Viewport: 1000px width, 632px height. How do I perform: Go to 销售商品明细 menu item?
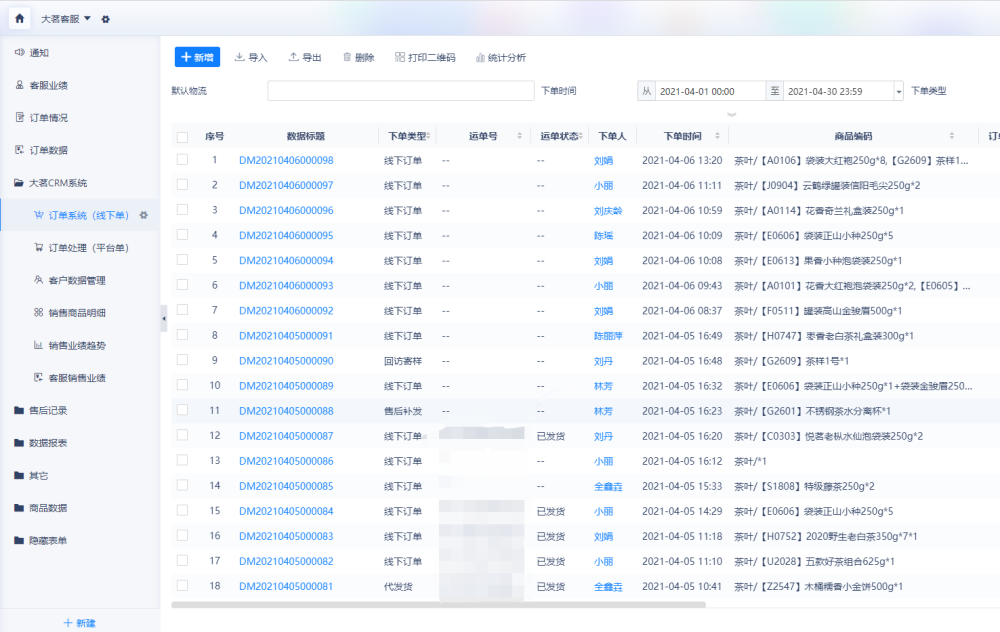click(77, 313)
